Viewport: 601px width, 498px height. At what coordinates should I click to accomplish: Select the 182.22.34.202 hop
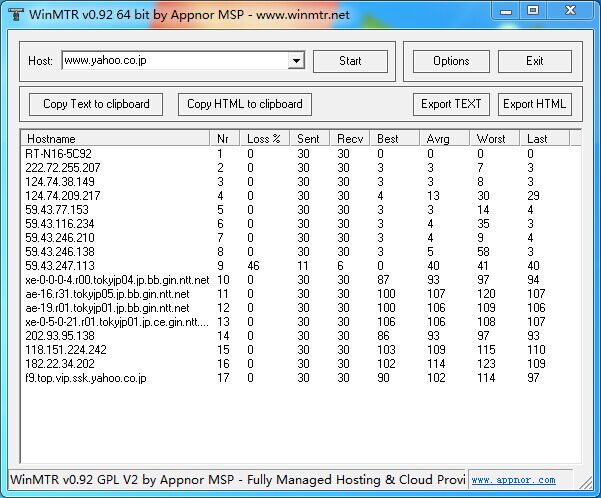(301, 364)
